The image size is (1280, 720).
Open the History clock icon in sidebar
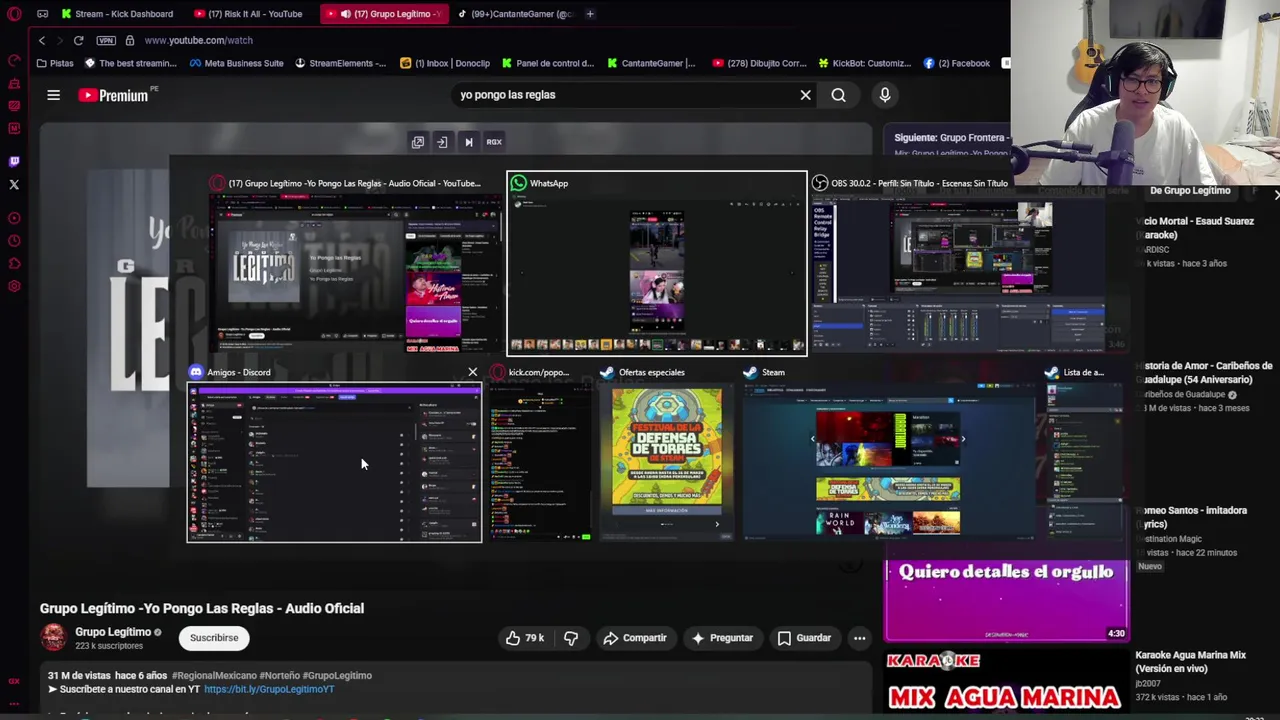tap(14, 241)
